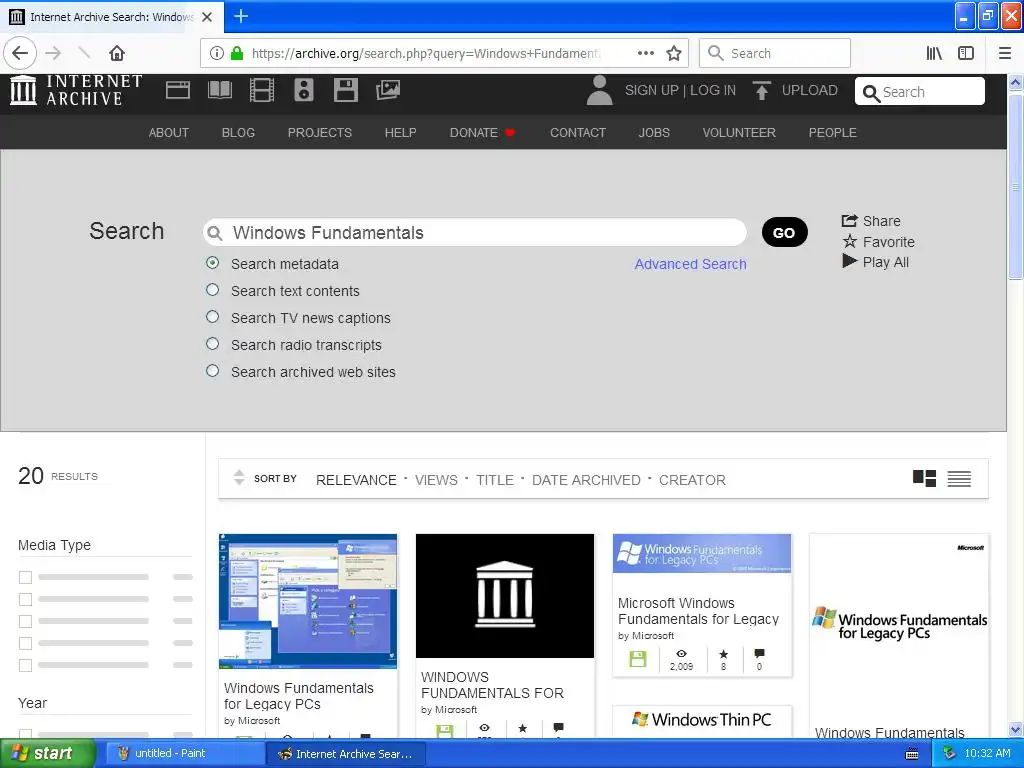Image resolution: width=1024 pixels, height=768 pixels.
Task: Sort results by DATE ARCHIVED
Action: [x=586, y=480]
